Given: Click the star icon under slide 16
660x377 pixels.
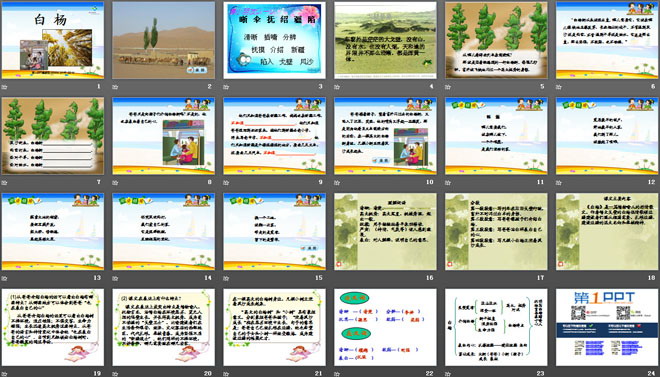Looking at the screenshot, I should click(337, 278).
